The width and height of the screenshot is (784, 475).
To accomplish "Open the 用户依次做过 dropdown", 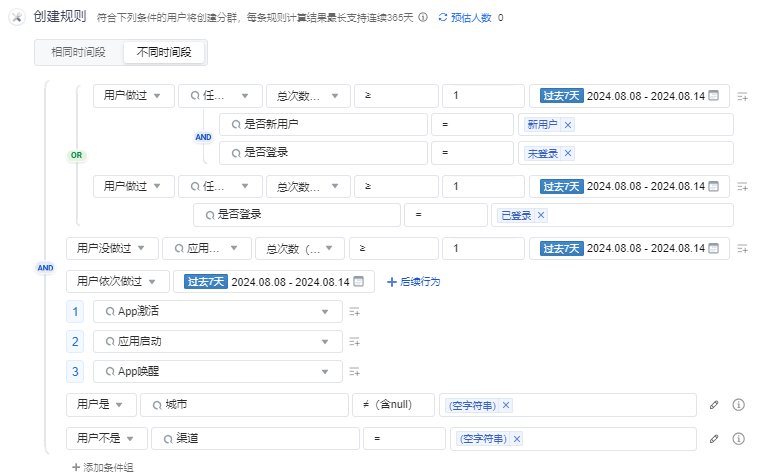I will (x=118, y=282).
